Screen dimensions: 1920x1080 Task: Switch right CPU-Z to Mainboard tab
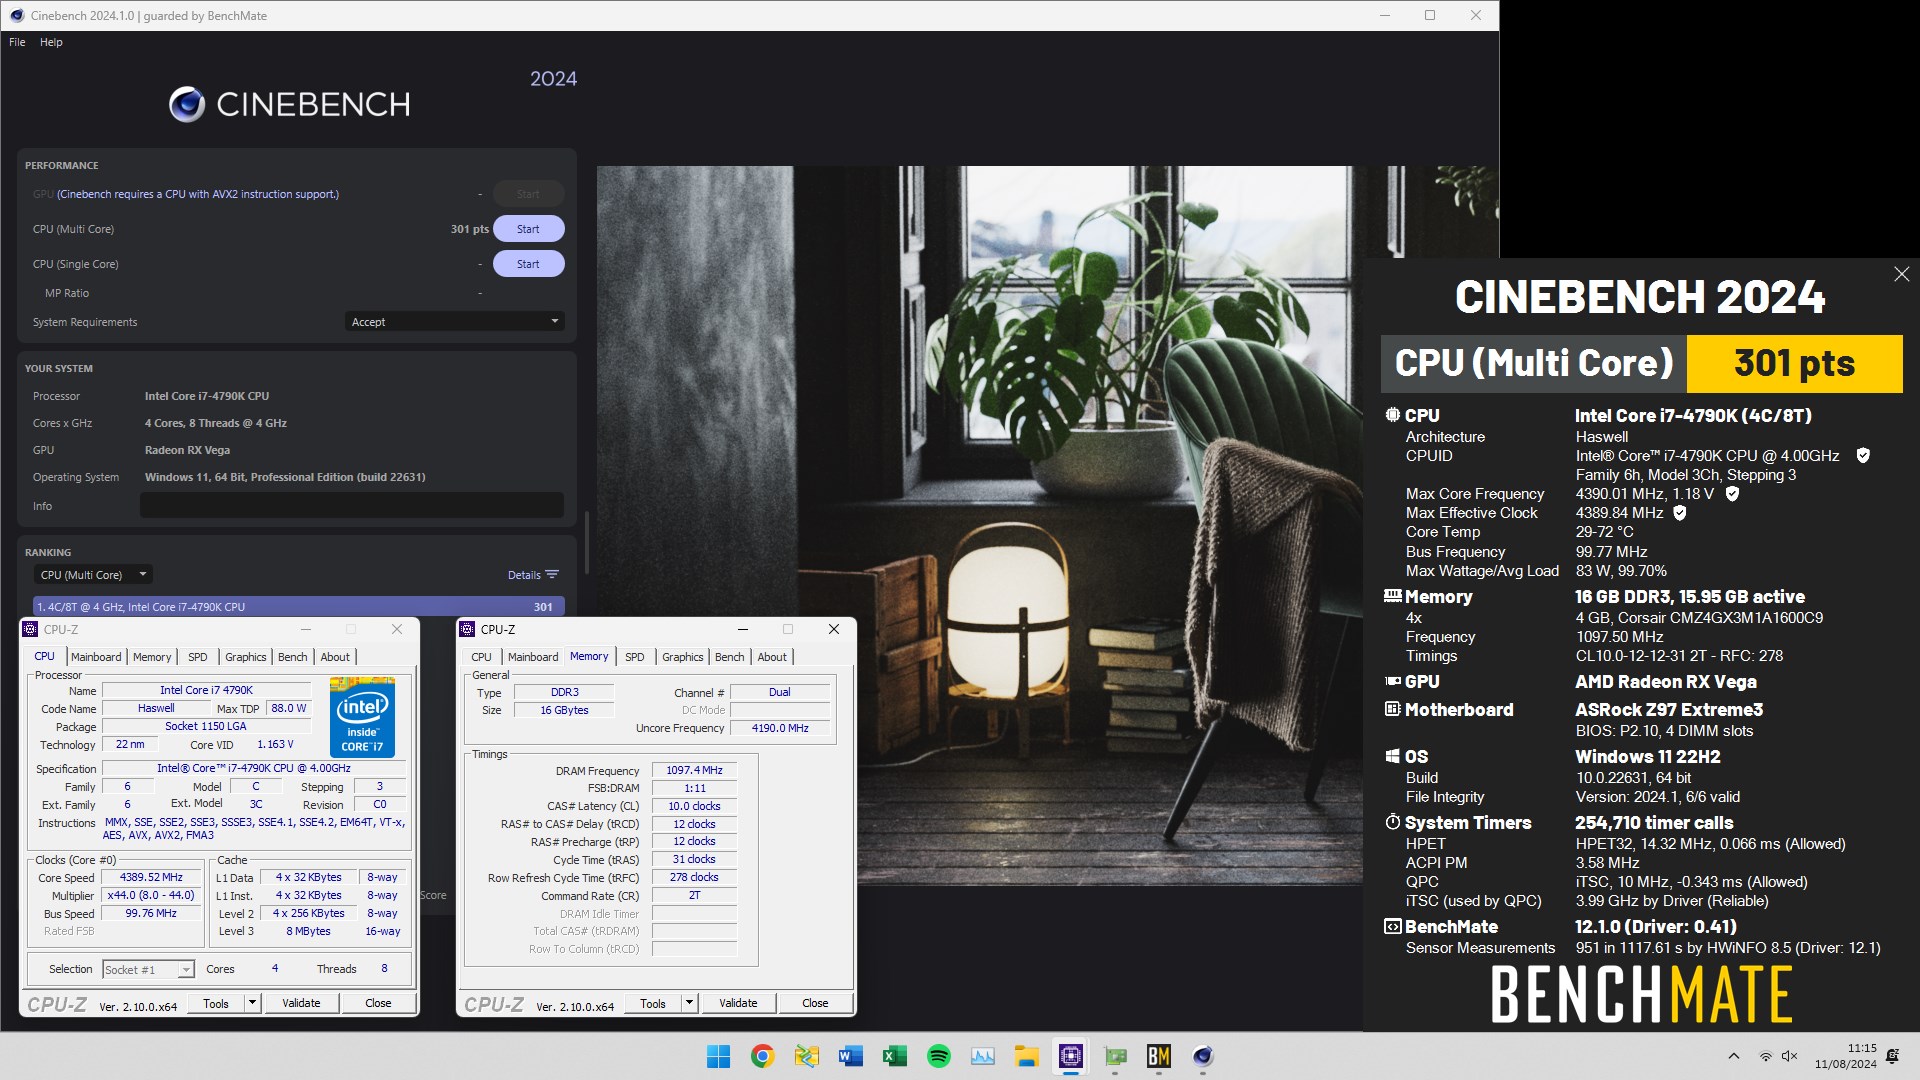pyautogui.click(x=533, y=657)
